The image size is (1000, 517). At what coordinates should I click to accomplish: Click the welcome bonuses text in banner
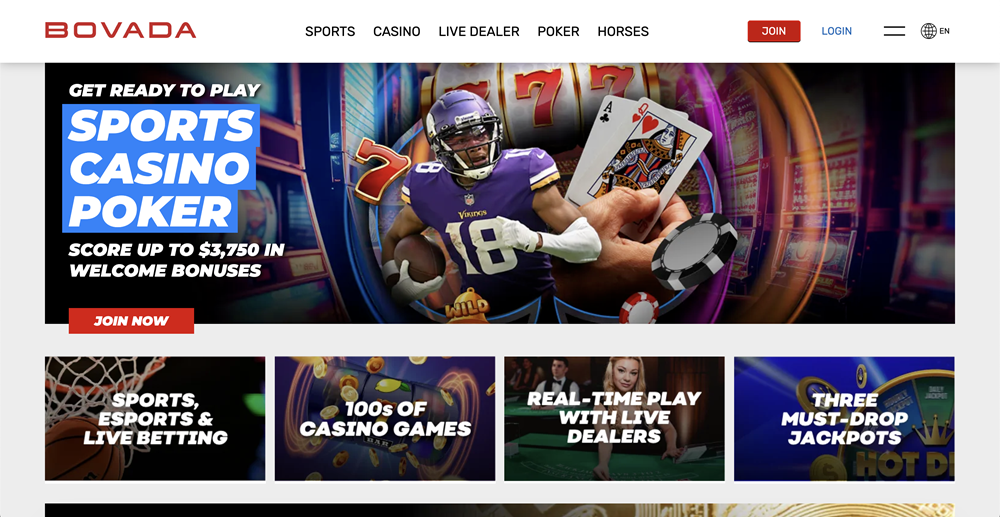[176, 260]
